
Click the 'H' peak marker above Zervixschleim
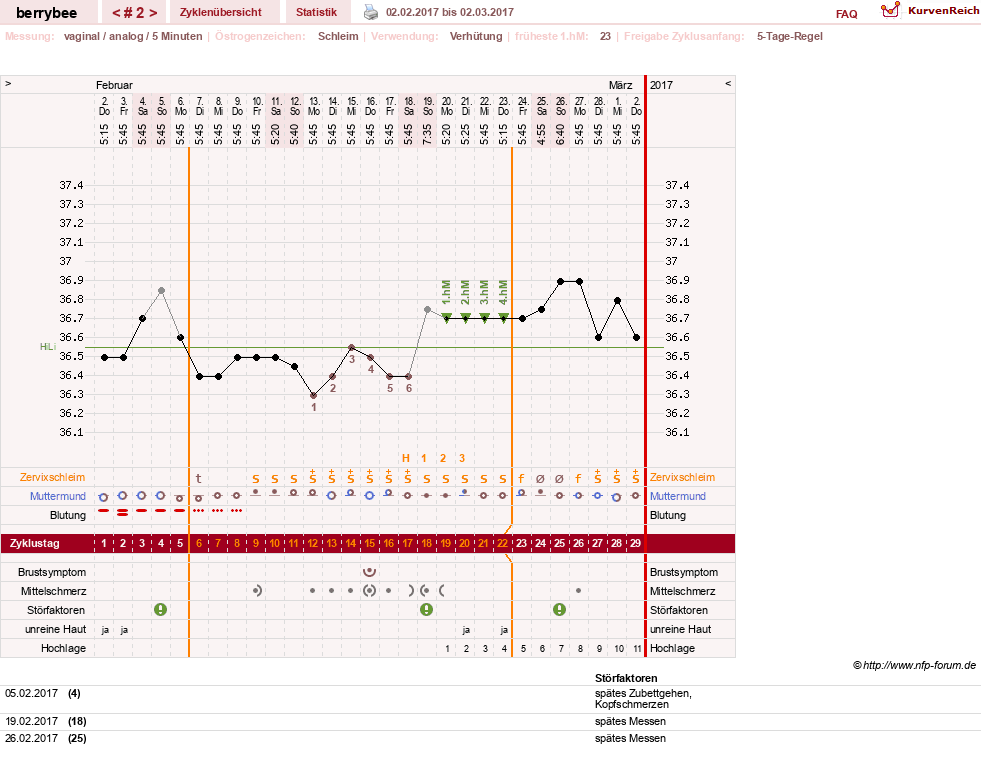click(406, 458)
